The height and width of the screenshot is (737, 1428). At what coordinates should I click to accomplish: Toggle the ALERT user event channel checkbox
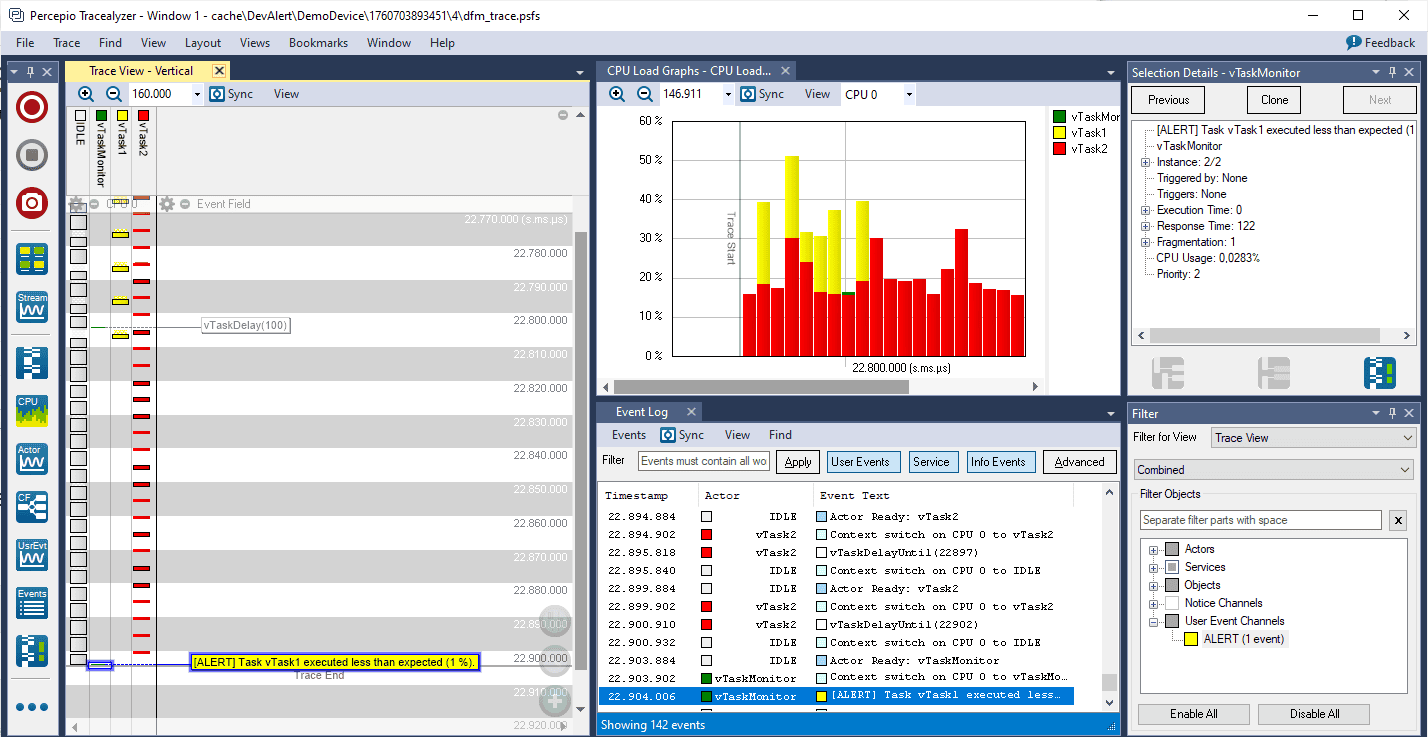pos(1191,639)
